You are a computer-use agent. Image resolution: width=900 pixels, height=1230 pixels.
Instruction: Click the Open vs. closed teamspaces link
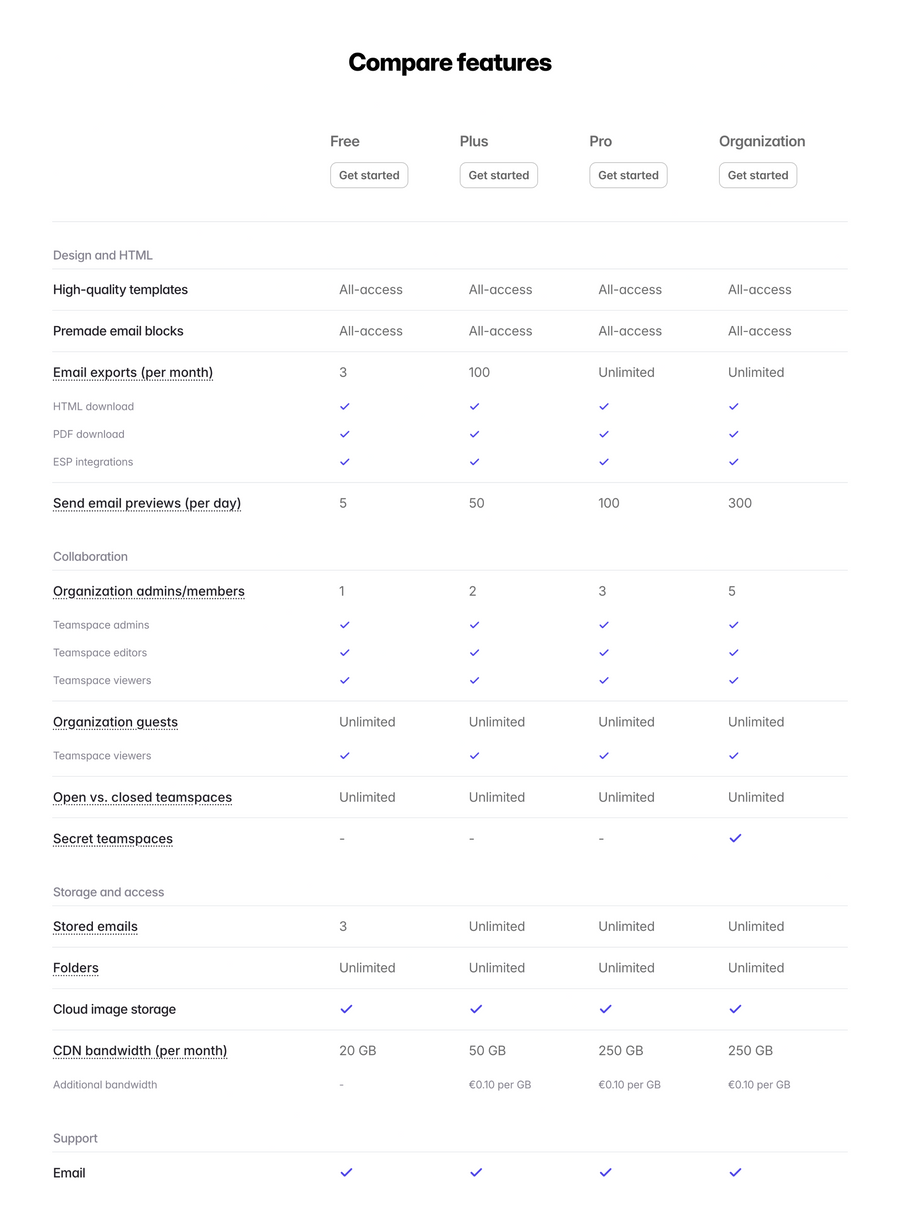142,797
